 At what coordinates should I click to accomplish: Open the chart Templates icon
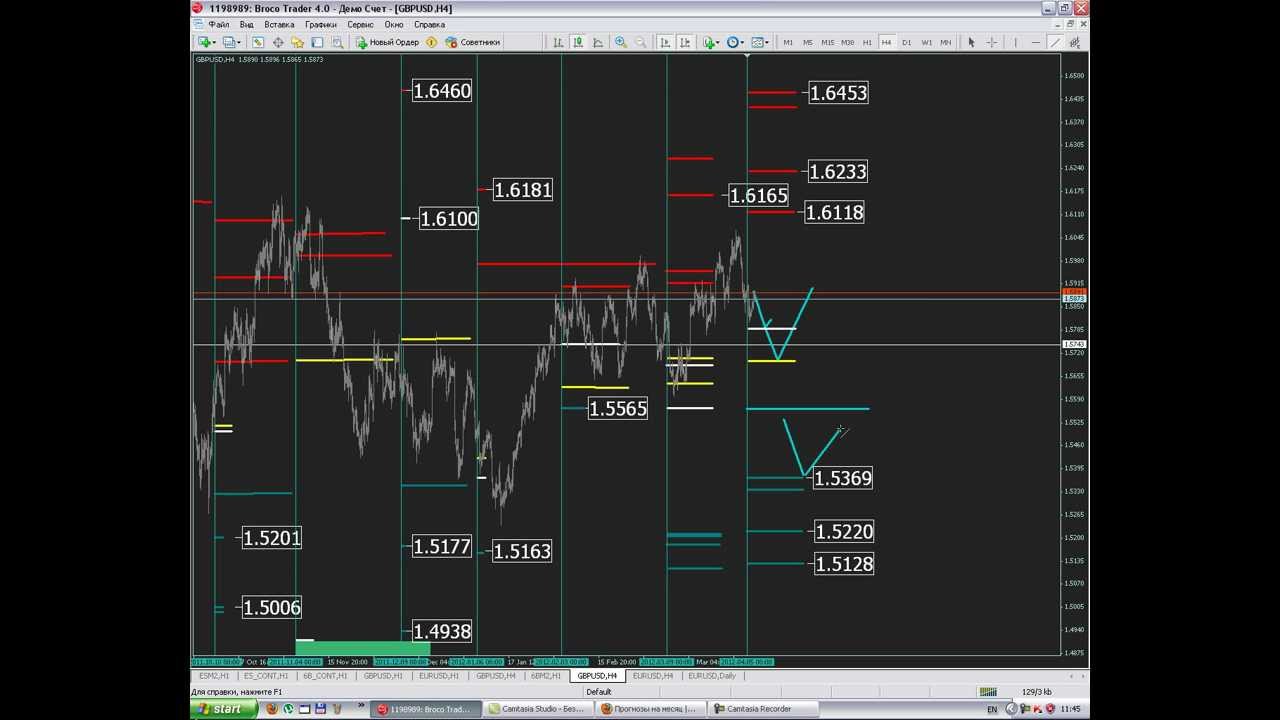tap(758, 42)
